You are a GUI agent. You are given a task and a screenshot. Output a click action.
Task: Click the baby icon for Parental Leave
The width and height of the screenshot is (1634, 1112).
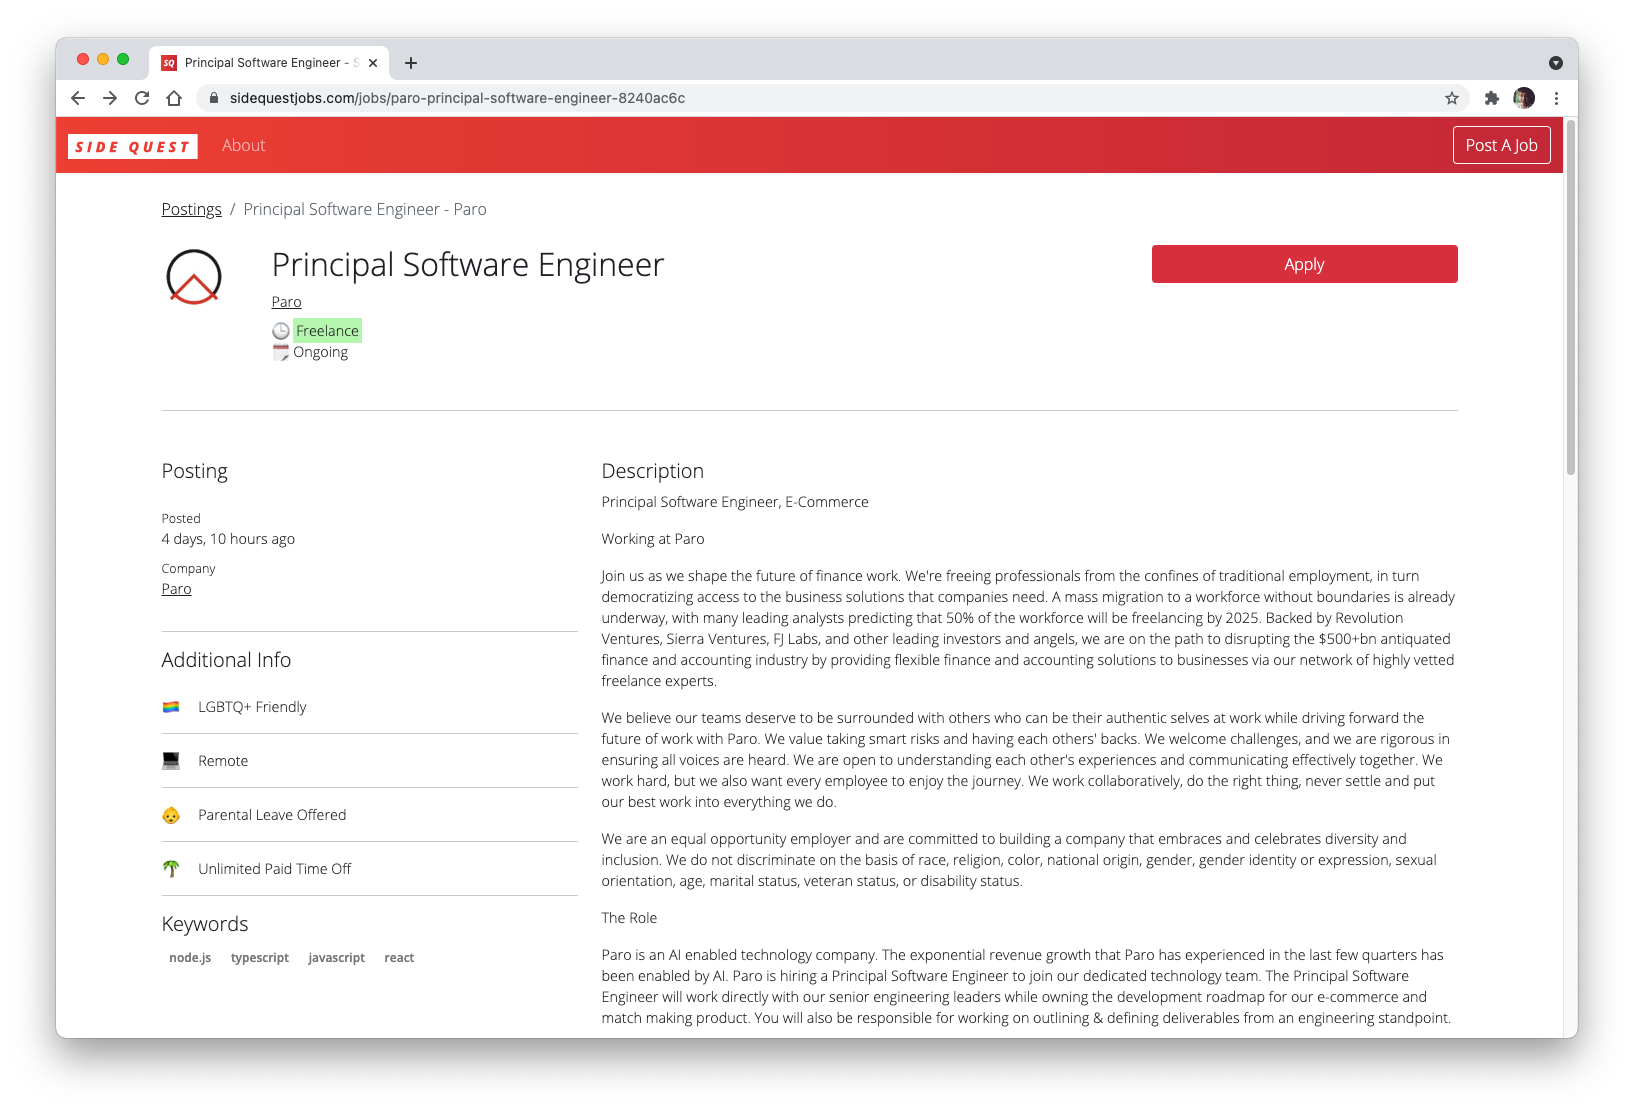click(x=171, y=815)
